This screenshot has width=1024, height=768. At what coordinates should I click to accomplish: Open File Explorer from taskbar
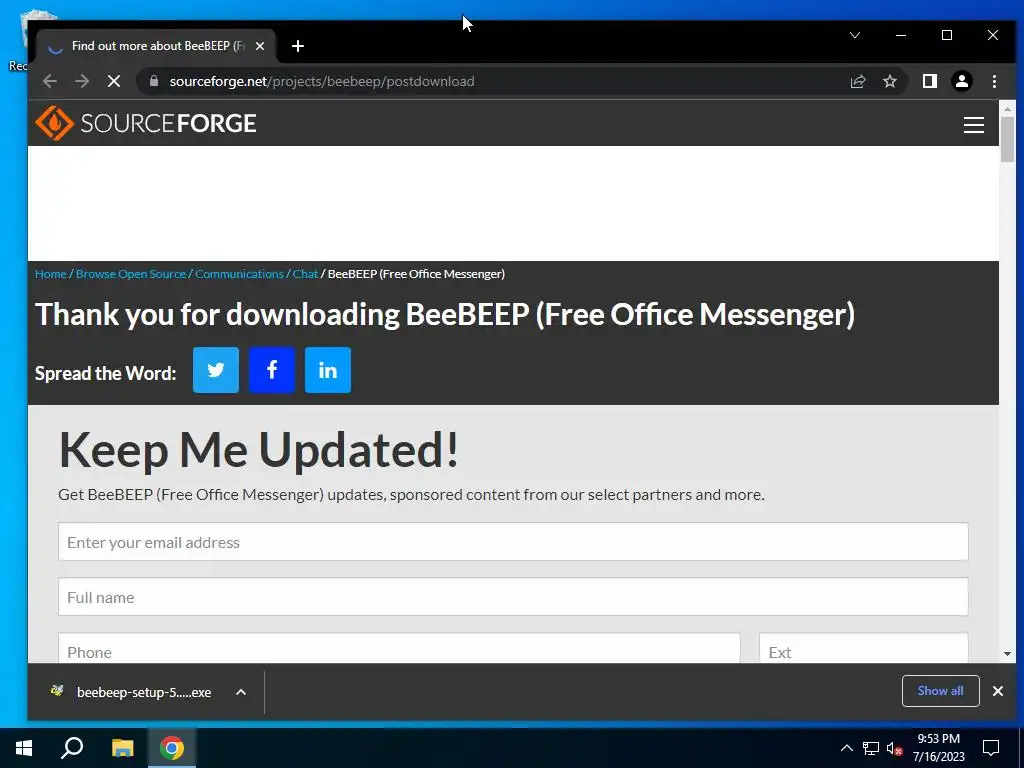coord(122,748)
